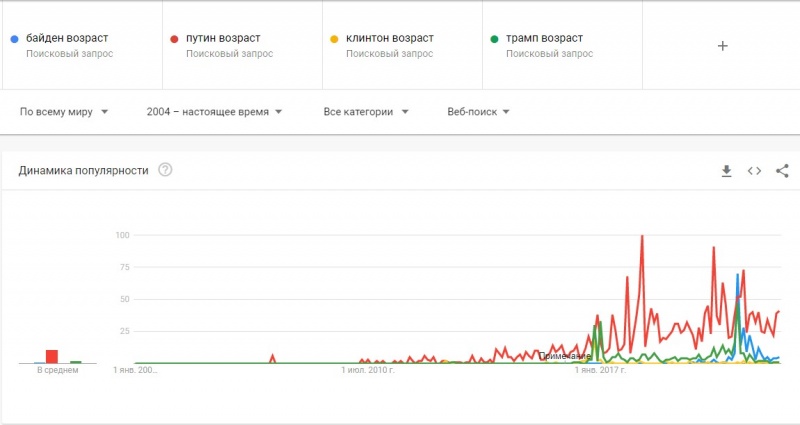Expand the Веб-поиск search type dropdown
800x425 pixels.
pyautogui.click(x=478, y=112)
